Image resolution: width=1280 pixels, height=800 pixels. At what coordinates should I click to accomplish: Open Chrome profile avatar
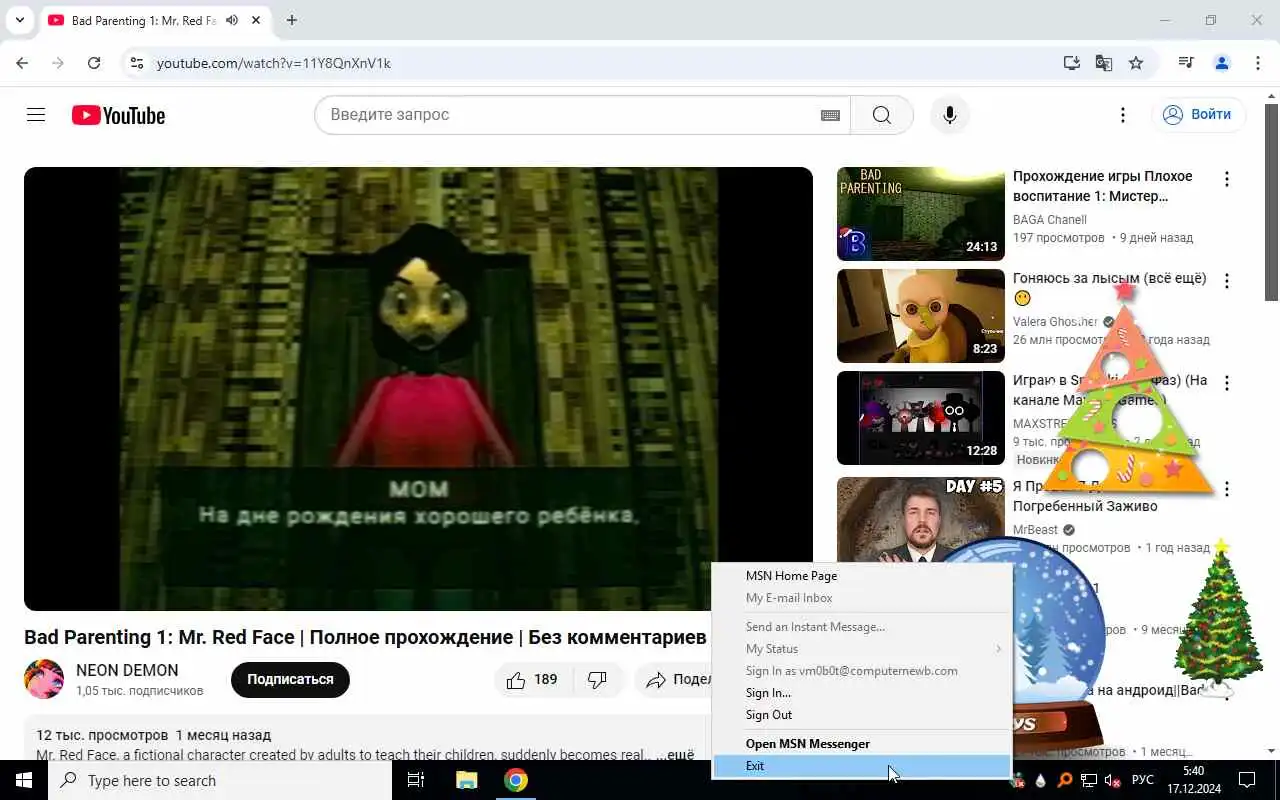1221,63
